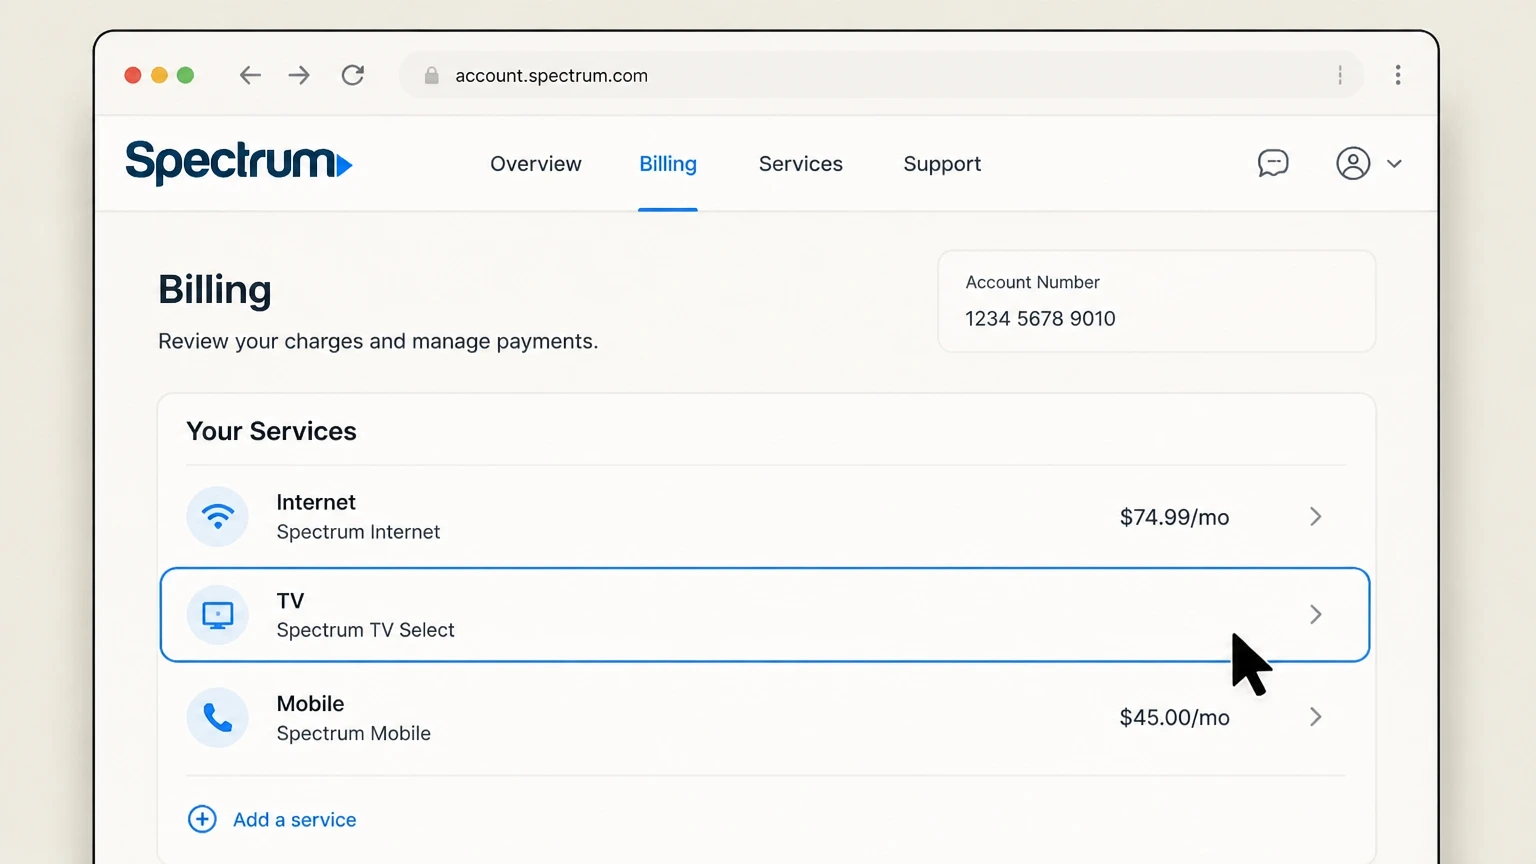Click the address bar URL field

[x=881, y=75]
